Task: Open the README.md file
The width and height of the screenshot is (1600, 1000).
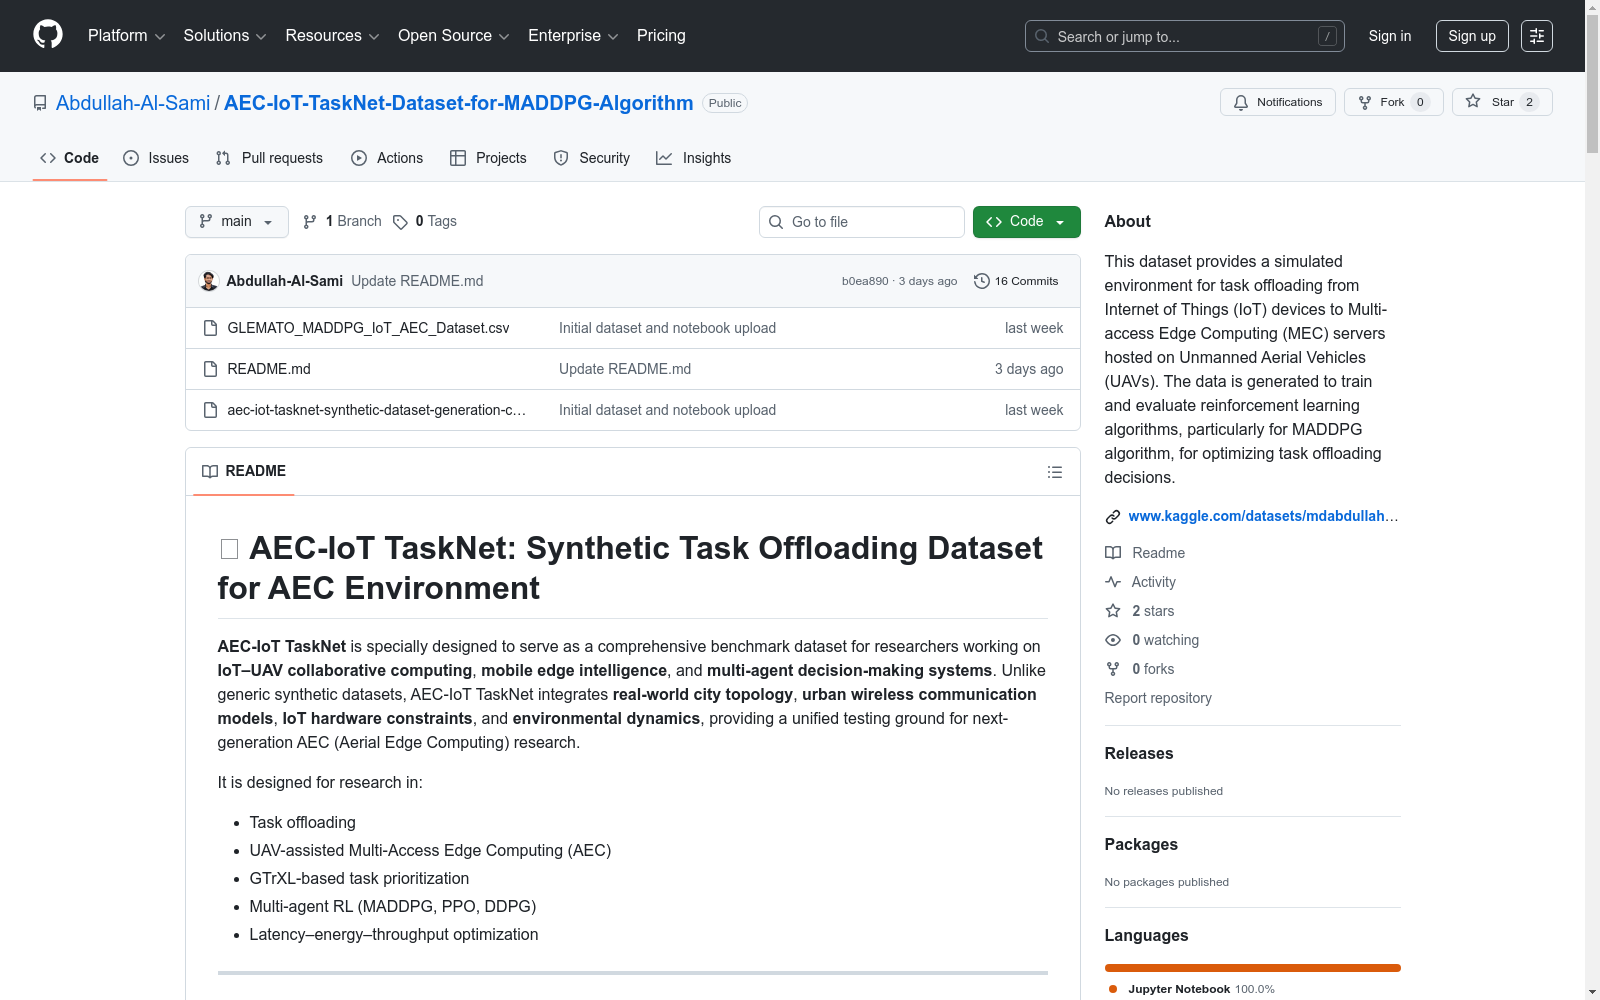Action: click(269, 369)
